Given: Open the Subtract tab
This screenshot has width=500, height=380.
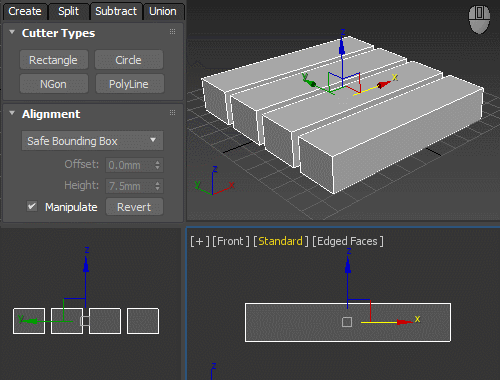Looking at the screenshot, I should click(116, 12).
